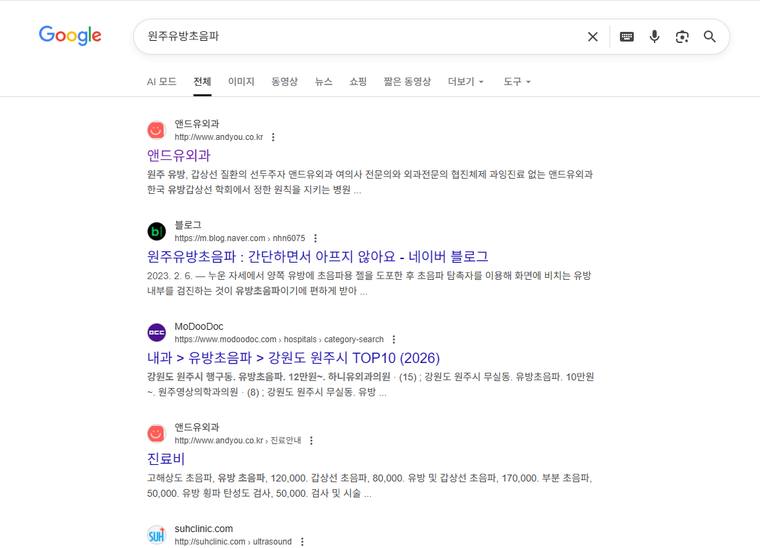Open Google Lens image search
The height and width of the screenshot is (548, 760).
point(682,36)
